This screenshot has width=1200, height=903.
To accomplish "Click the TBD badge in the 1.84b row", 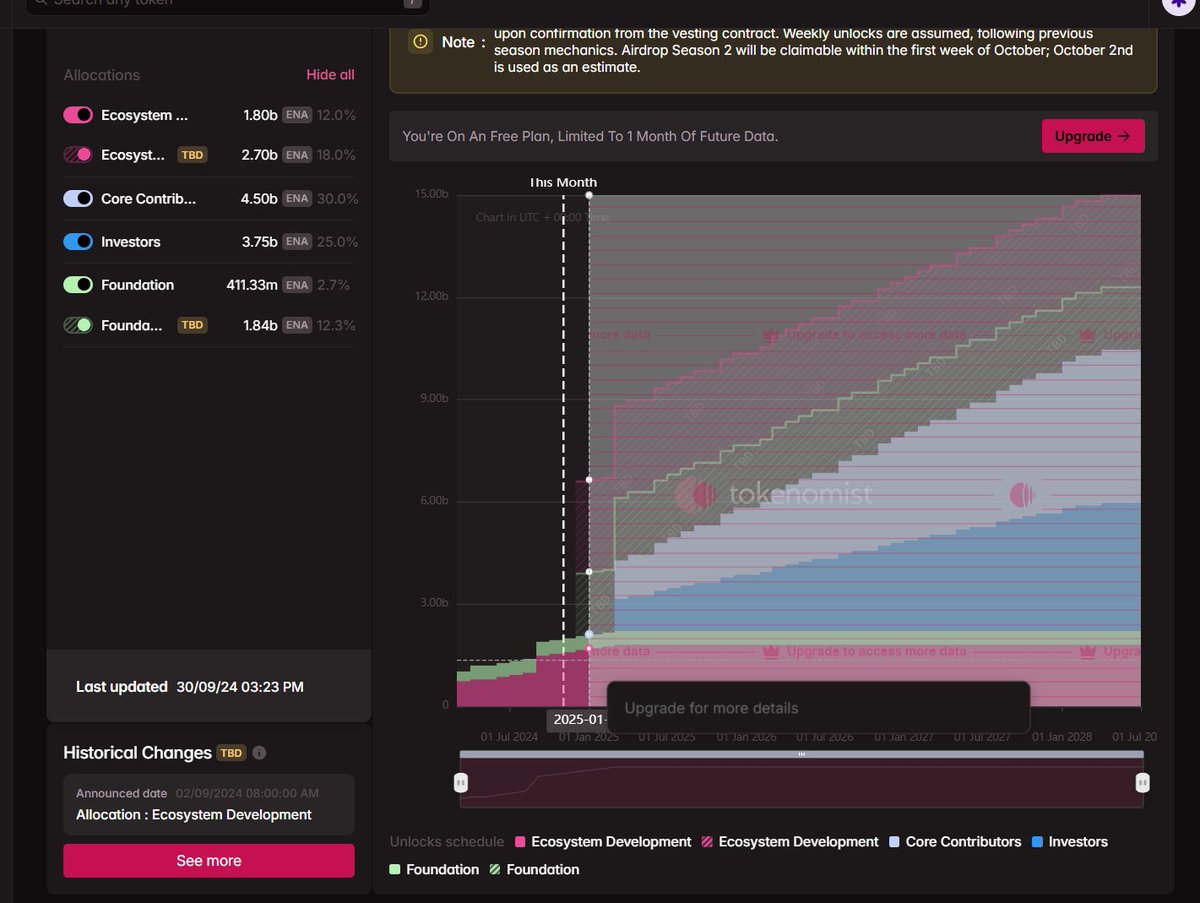I will click(x=192, y=325).
